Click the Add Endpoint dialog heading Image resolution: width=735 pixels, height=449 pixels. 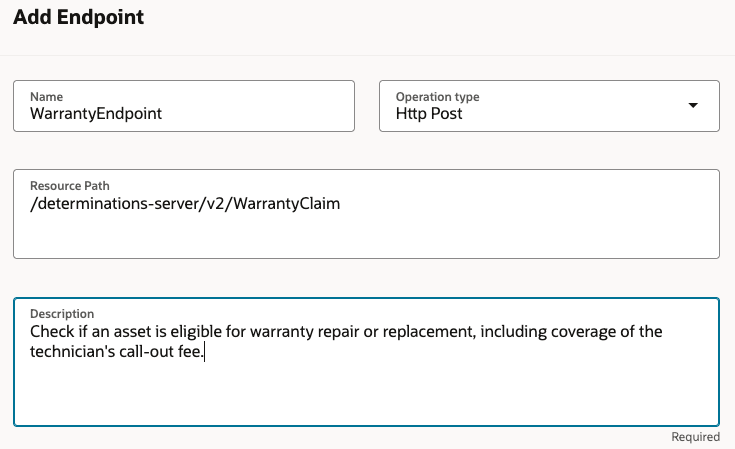click(x=78, y=17)
